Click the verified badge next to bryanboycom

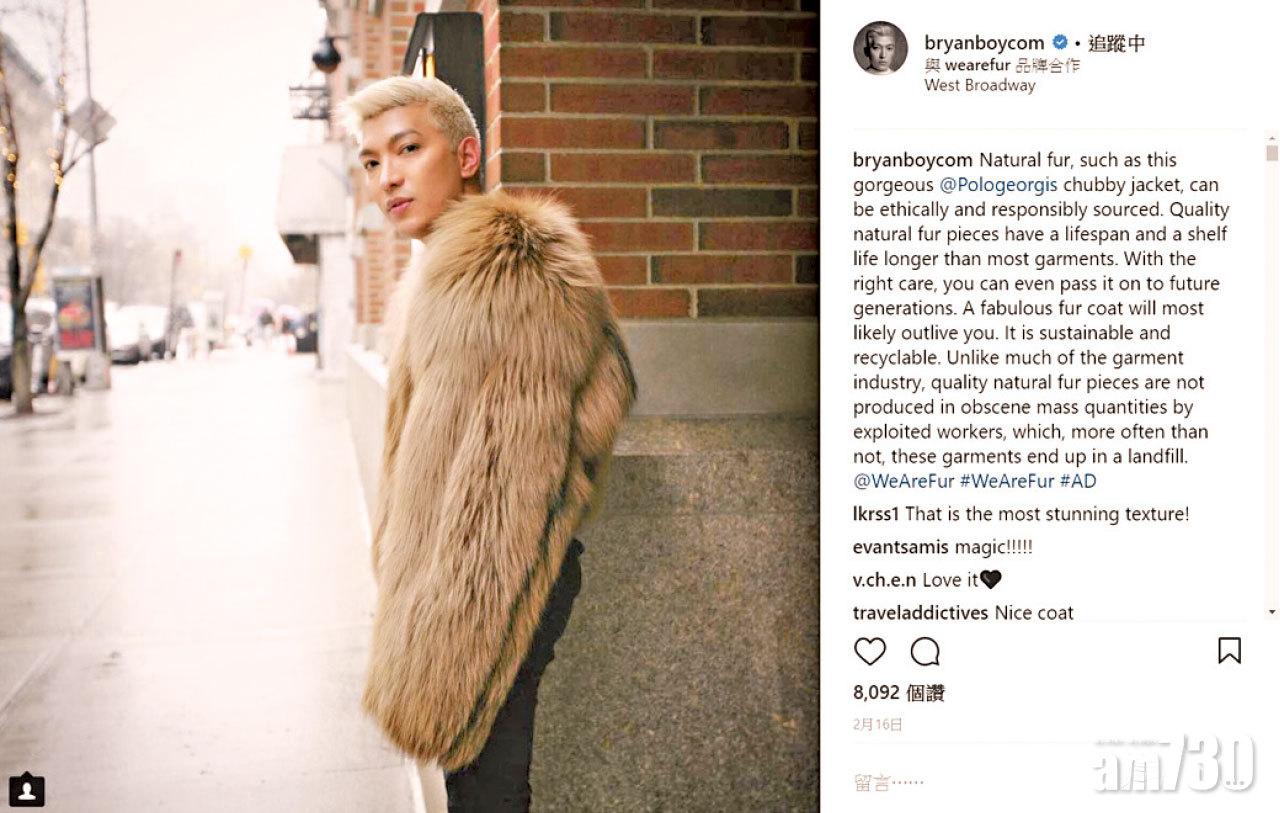[1060, 43]
